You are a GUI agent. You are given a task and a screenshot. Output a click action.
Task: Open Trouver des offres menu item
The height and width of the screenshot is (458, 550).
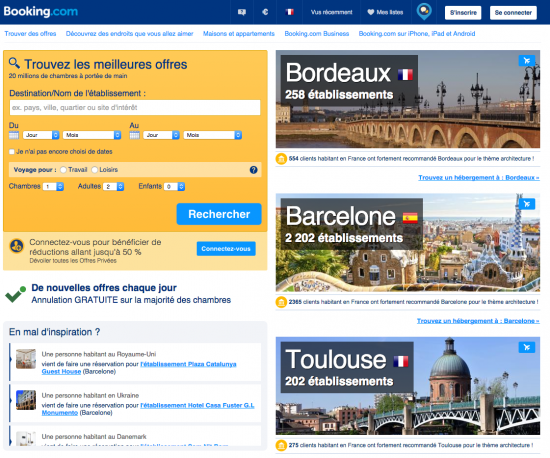point(30,34)
